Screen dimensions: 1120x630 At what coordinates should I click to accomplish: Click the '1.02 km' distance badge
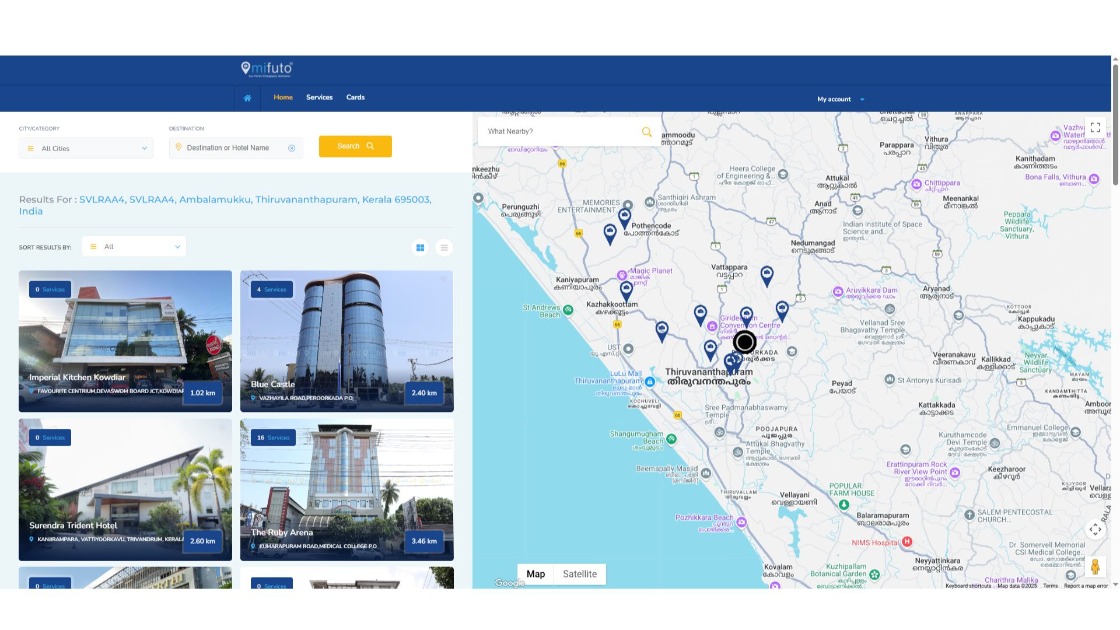tap(203, 393)
